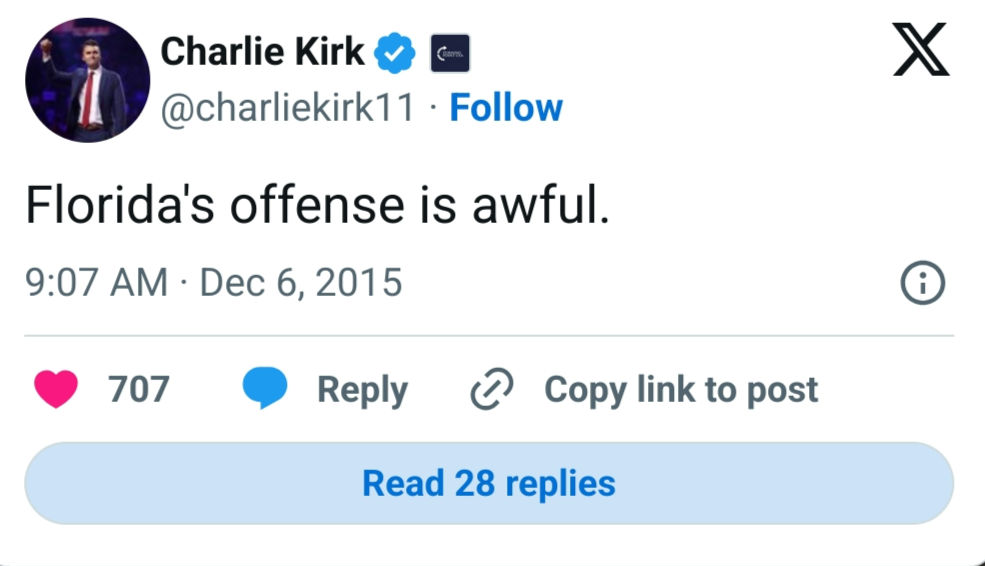Open Read 28 replies
This screenshot has width=985, height=566.
[x=489, y=483]
